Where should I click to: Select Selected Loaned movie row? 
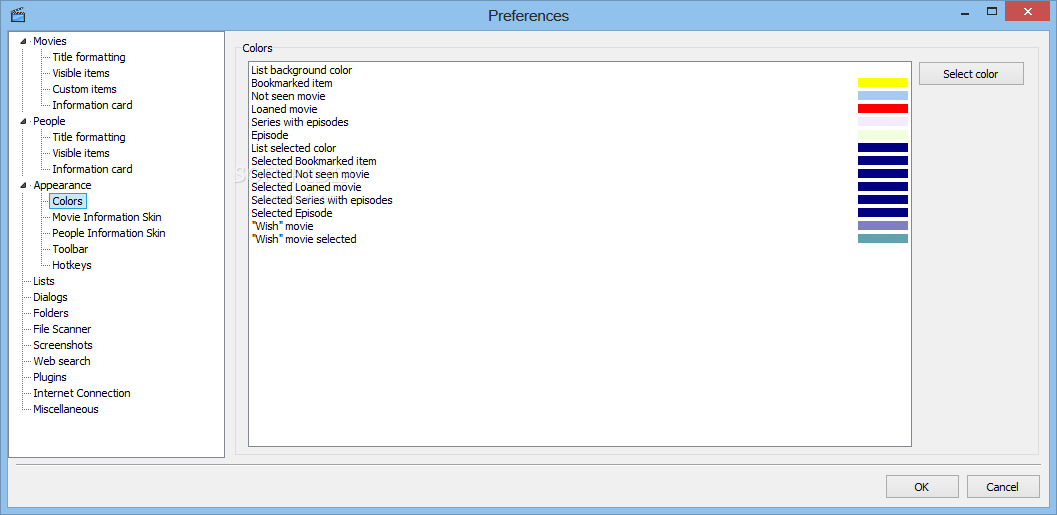(580, 187)
